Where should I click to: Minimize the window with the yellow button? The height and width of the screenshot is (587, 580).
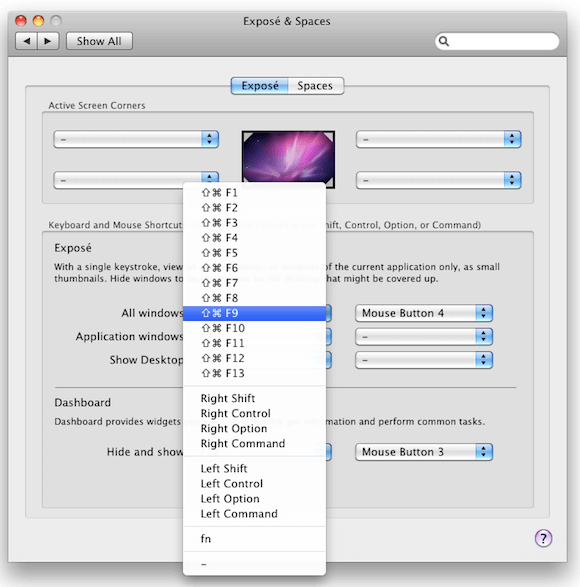pyautogui.click(x=38, y=21)
